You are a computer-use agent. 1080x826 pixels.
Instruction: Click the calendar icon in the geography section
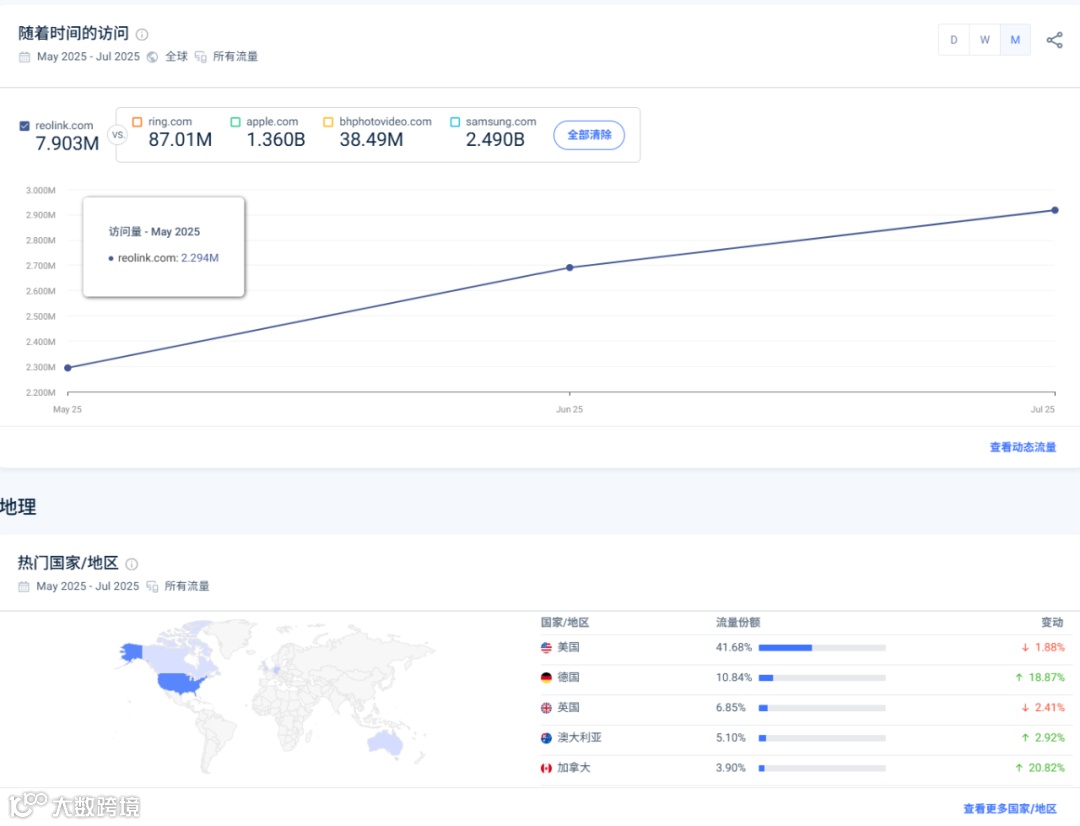[23, 587]
